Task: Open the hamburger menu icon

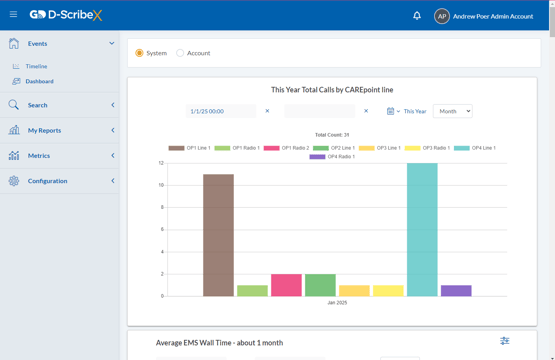Action: 13,14
